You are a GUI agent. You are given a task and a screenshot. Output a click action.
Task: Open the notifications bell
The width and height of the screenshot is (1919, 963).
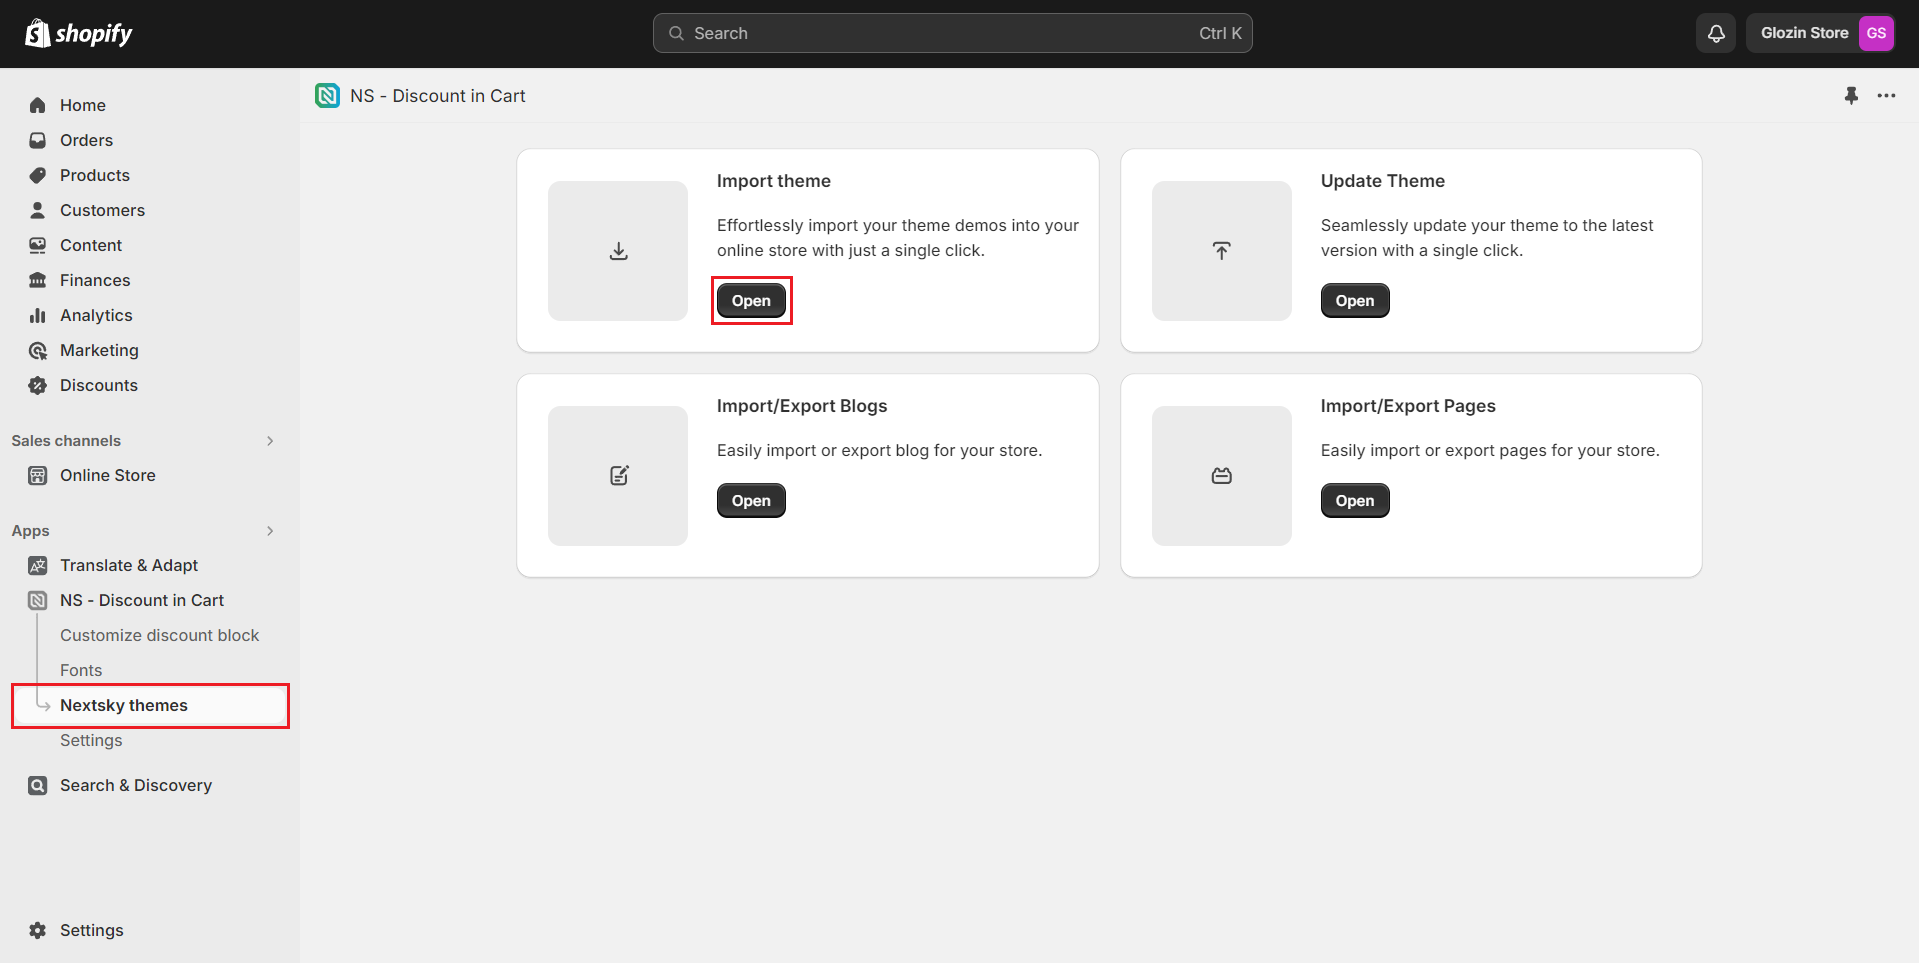click(x=1715, y=33)
